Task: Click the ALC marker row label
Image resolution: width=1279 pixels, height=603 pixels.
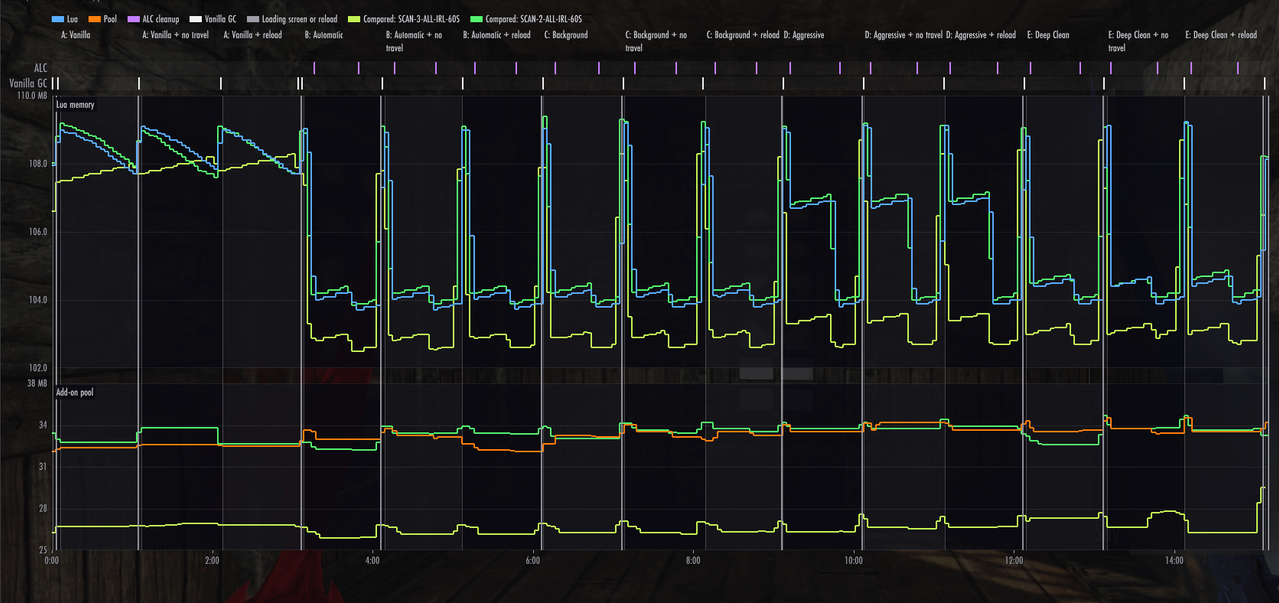Action: coord(42,68)
